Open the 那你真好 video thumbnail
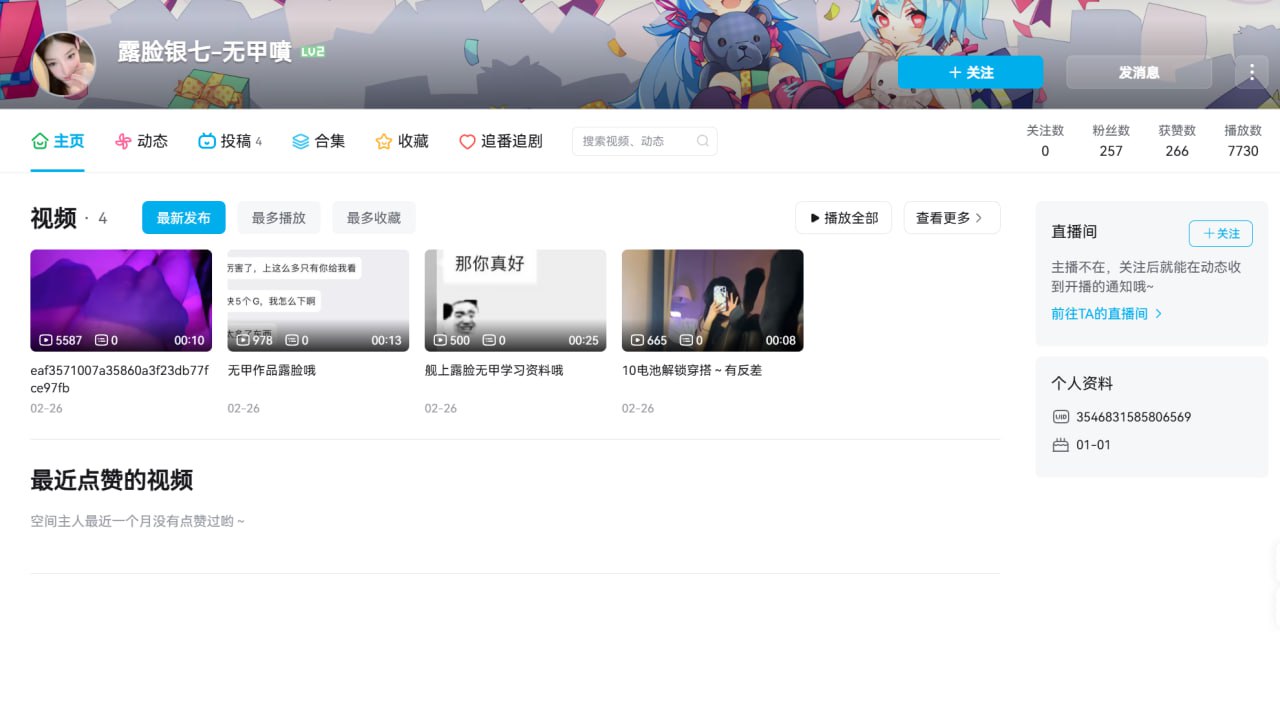Image resolution: width=1280 pixels, height=702 pixels. click(515, 300)
